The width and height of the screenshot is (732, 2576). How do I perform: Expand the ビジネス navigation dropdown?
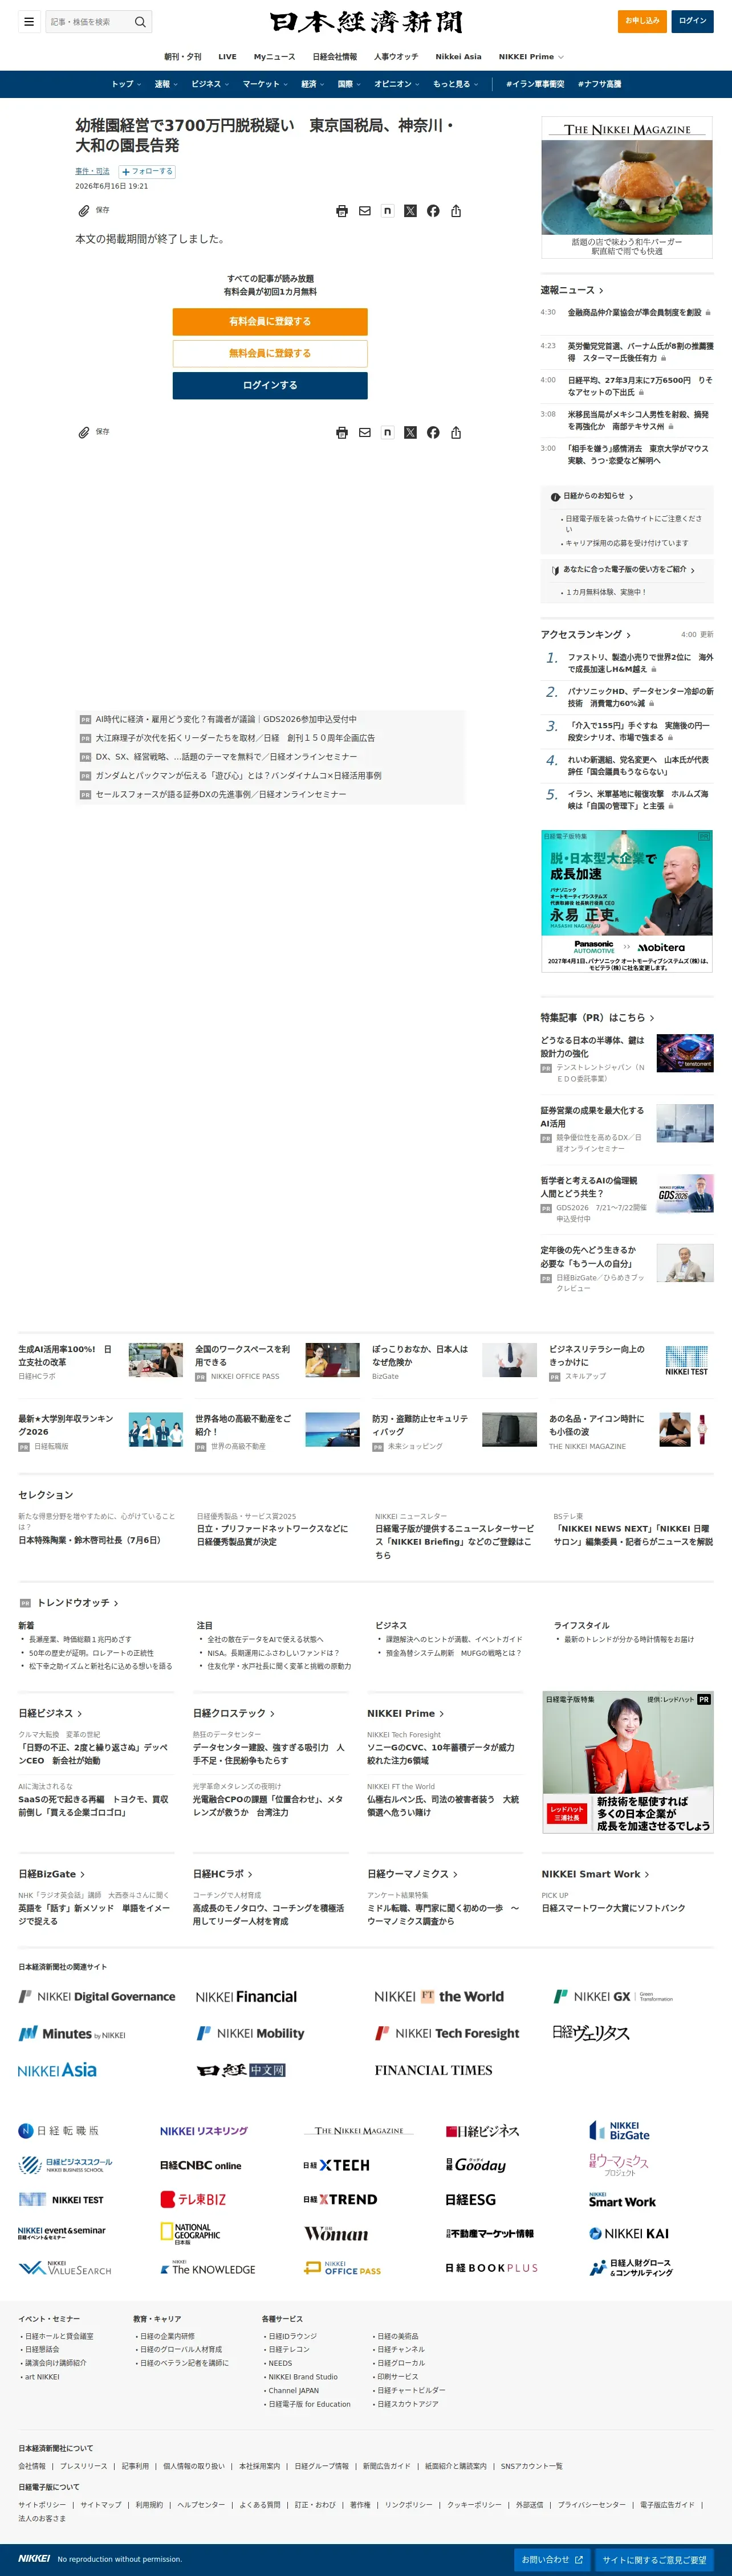(210, 84)
